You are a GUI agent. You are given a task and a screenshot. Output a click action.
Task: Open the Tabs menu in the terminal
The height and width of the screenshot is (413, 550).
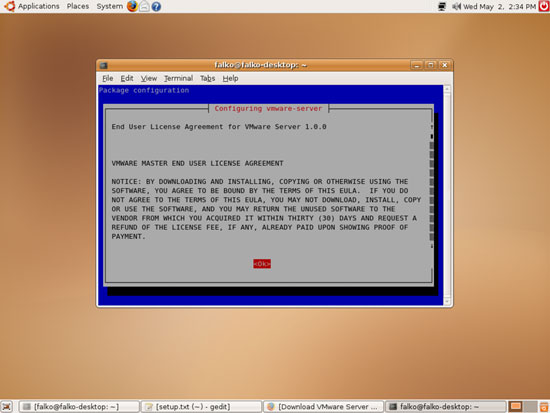click(x=207, y=78)
